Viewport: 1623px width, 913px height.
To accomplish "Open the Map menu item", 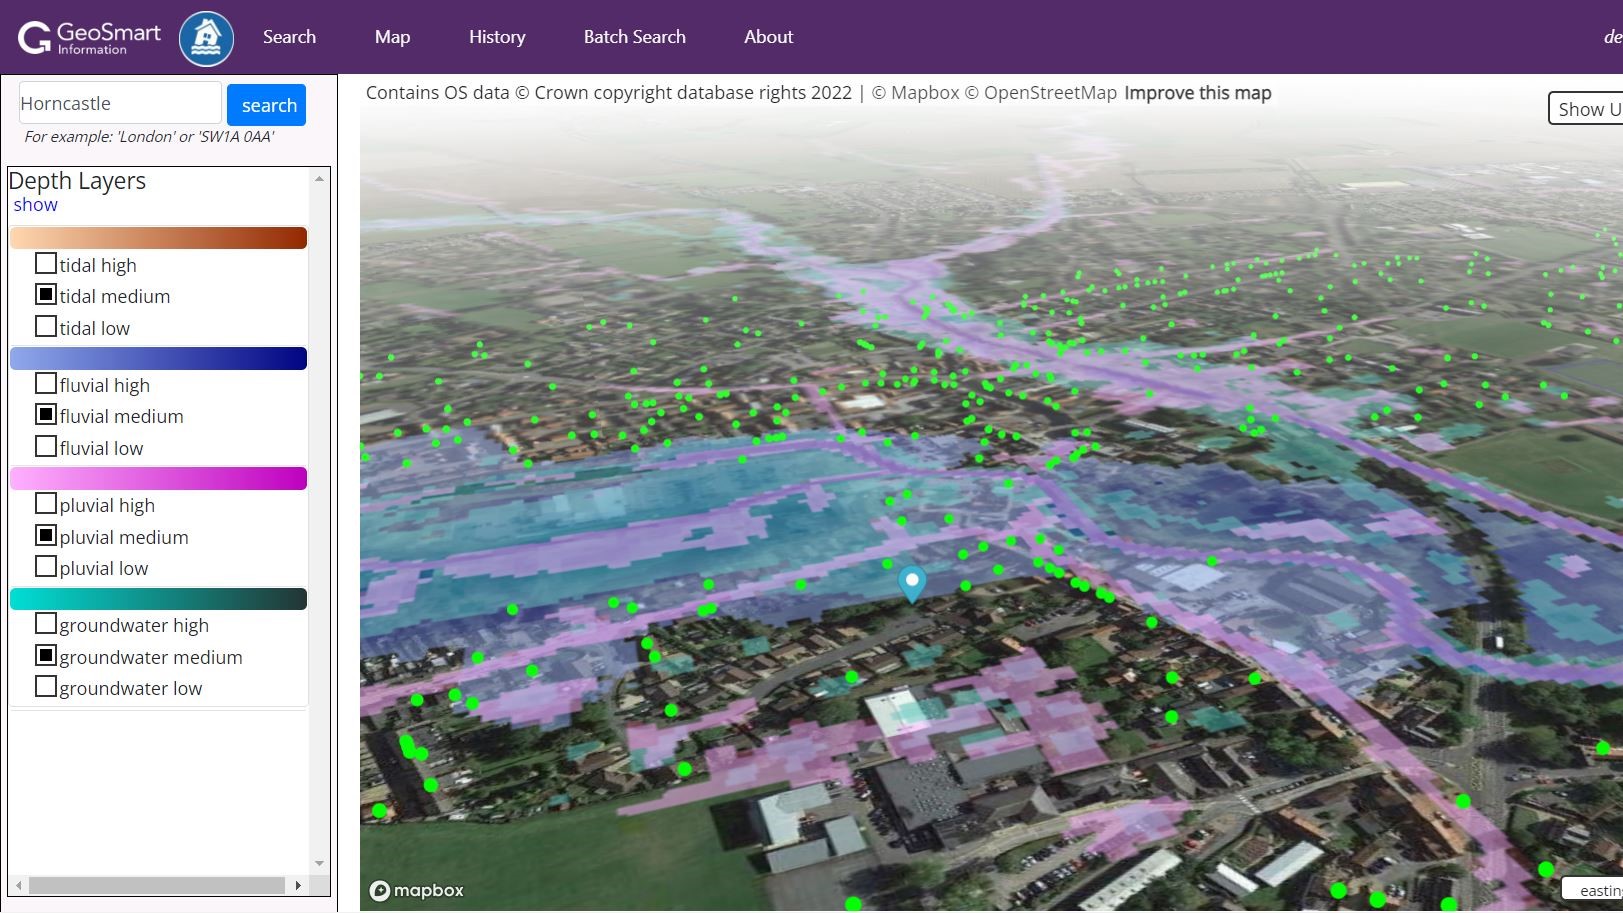I will (392, 37).
